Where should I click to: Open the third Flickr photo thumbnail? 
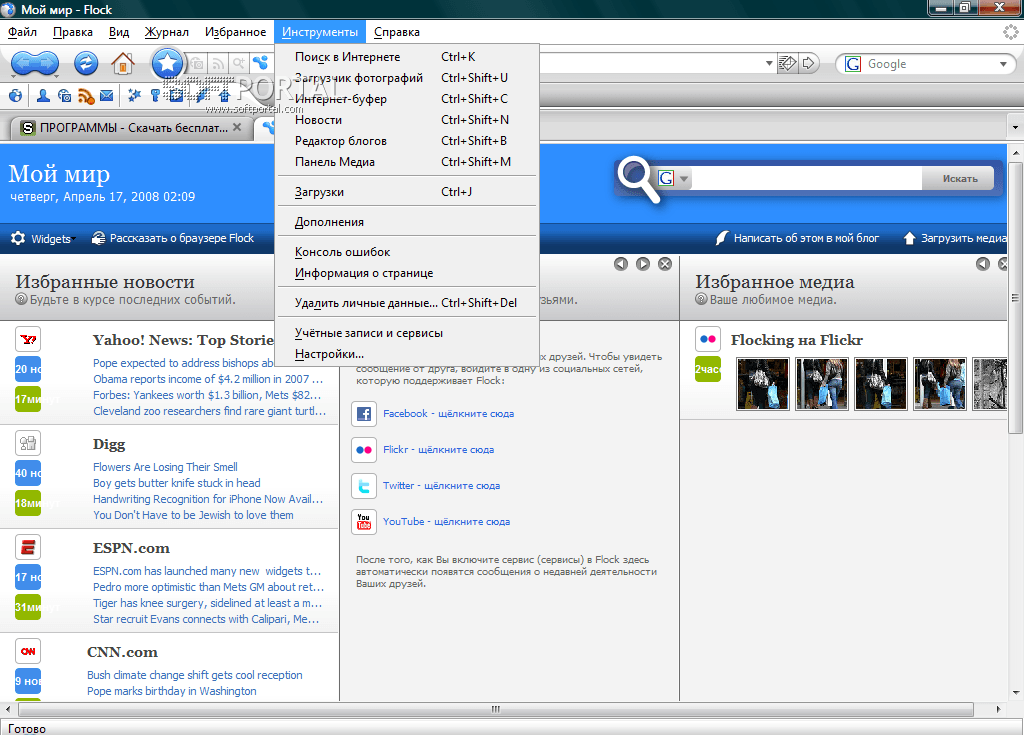880,384
